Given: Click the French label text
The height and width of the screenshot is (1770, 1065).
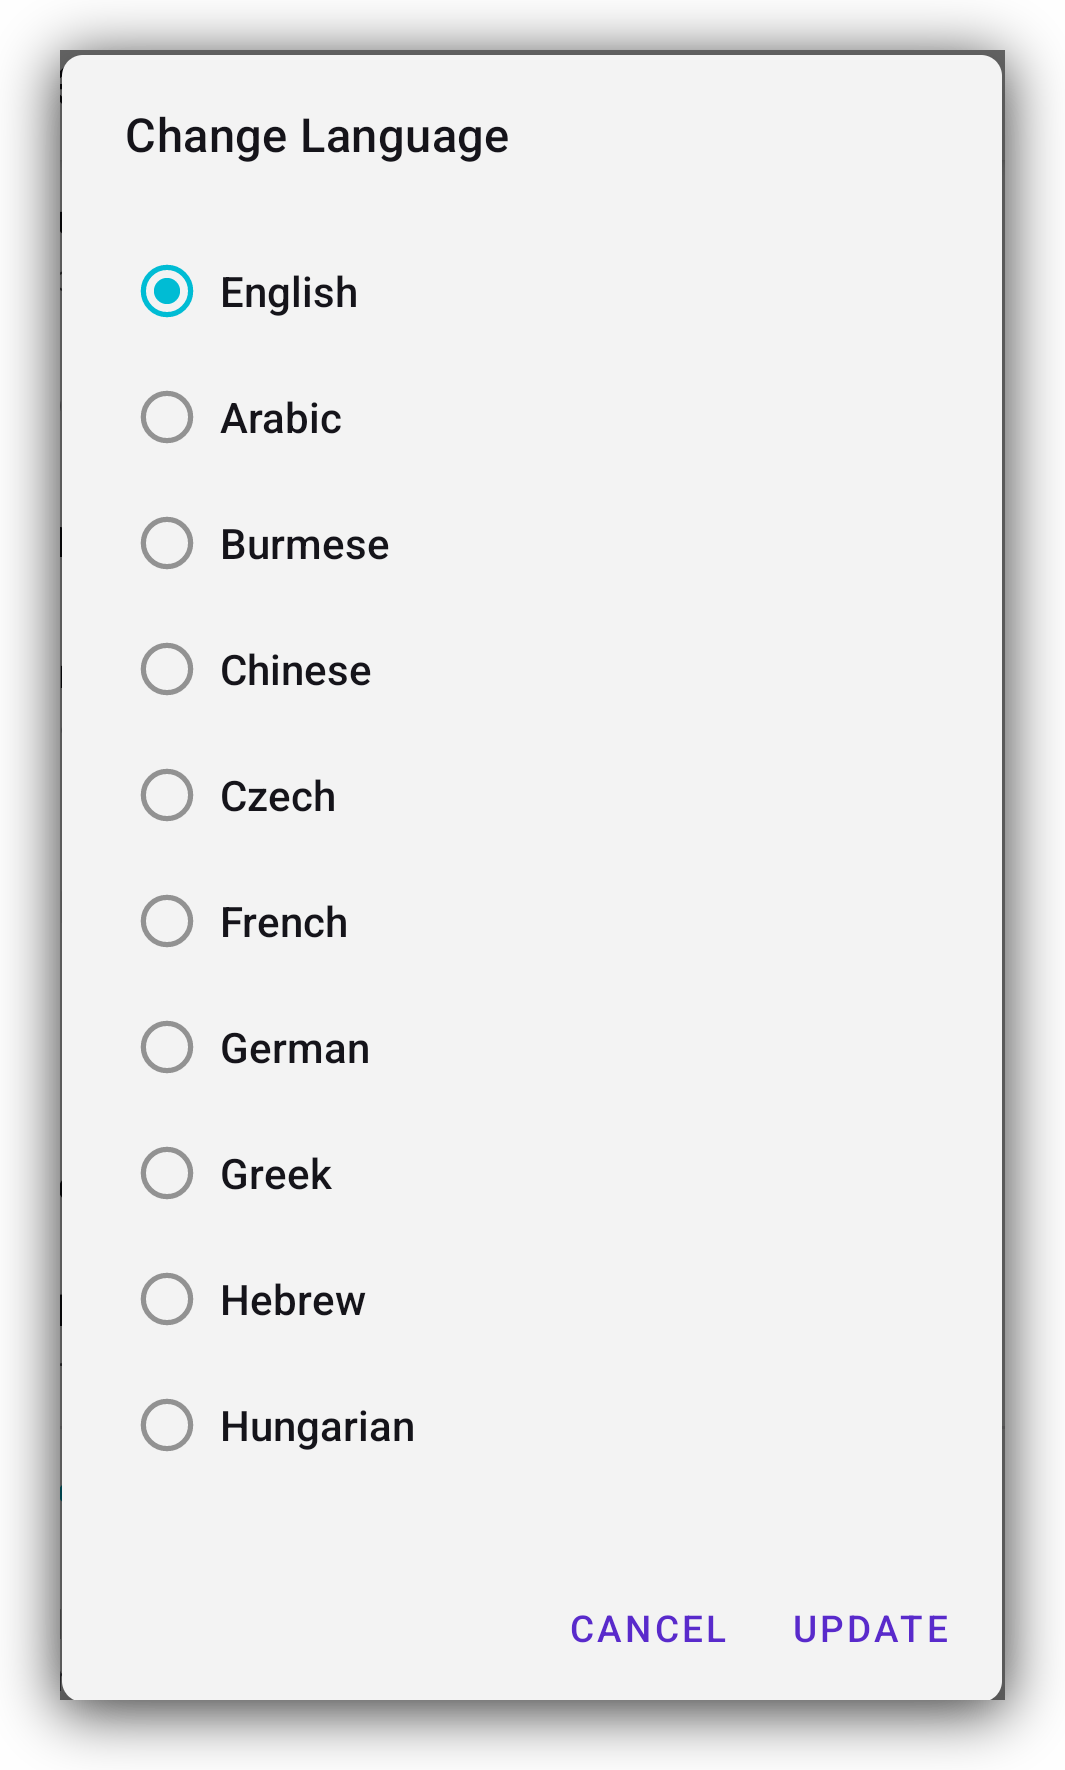Looking at the screenshot, I should click(284, 922).
